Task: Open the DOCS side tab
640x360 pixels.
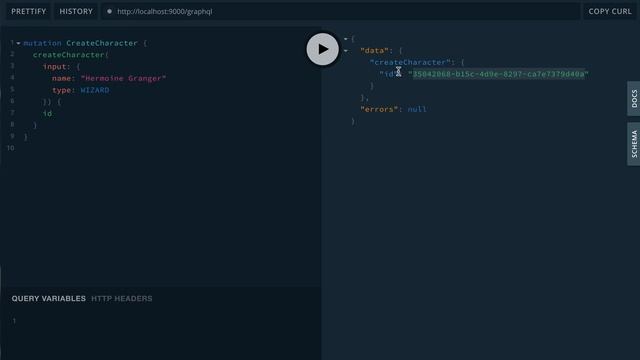Action: pos(633,98)
